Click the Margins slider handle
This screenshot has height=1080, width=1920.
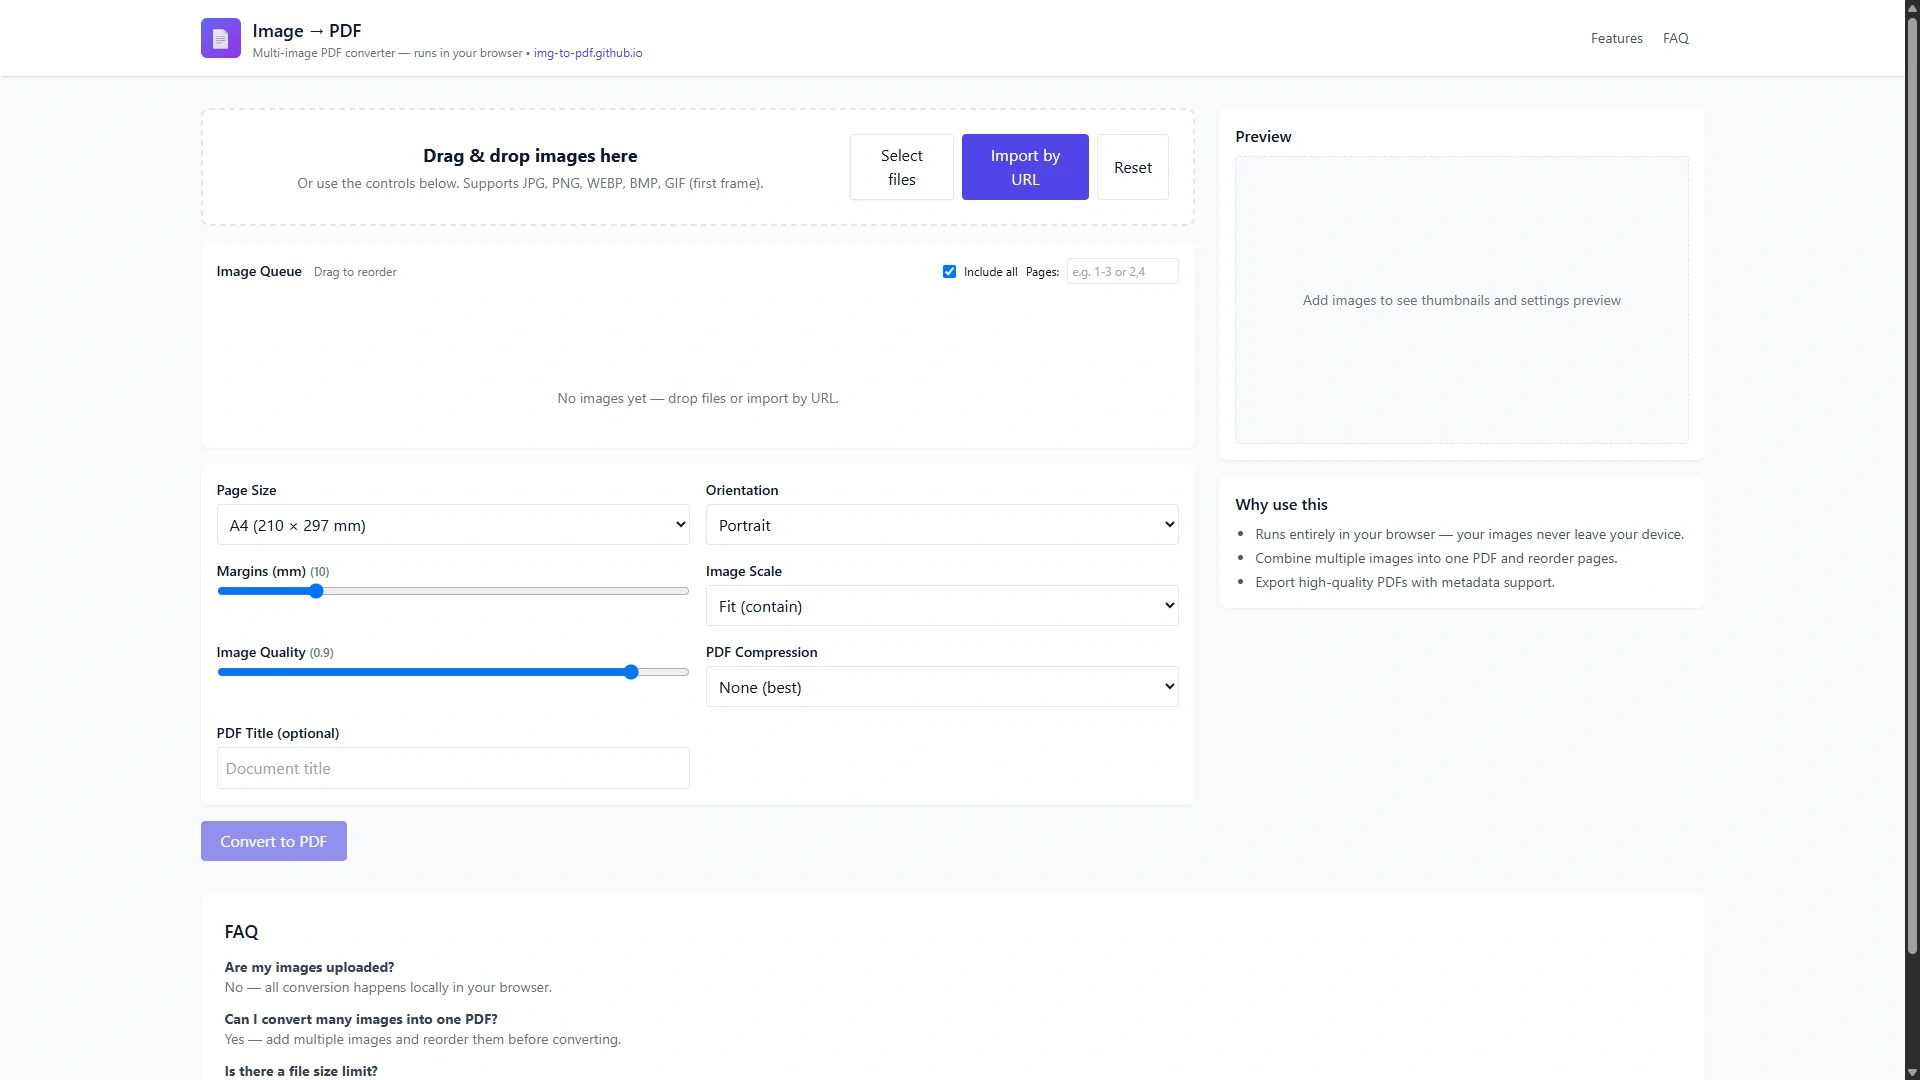click(316, 591)
